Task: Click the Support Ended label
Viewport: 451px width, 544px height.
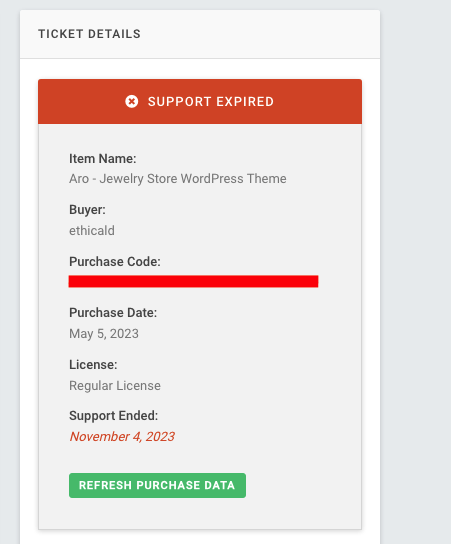Action: (113, 416)
